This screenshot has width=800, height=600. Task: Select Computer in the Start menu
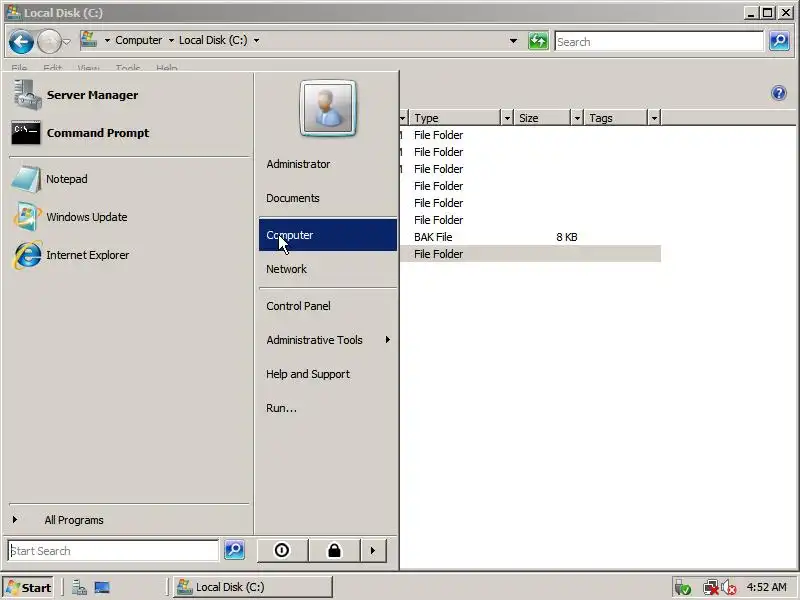(x=328, y=235)
